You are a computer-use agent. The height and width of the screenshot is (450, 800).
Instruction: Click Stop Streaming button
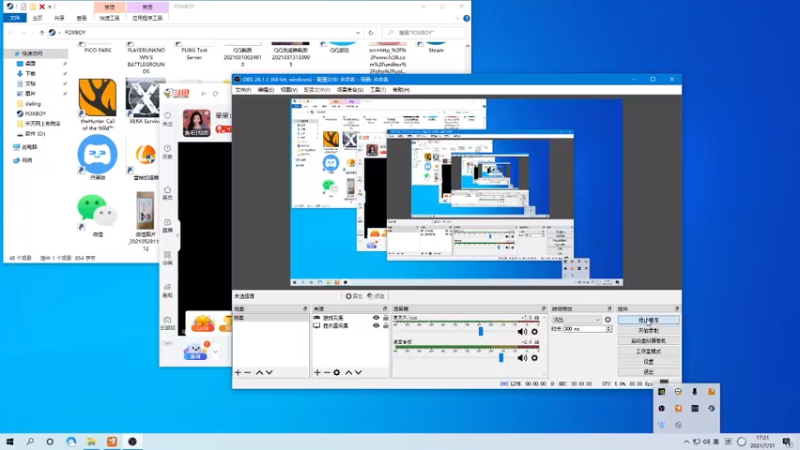tap(648, 320)
